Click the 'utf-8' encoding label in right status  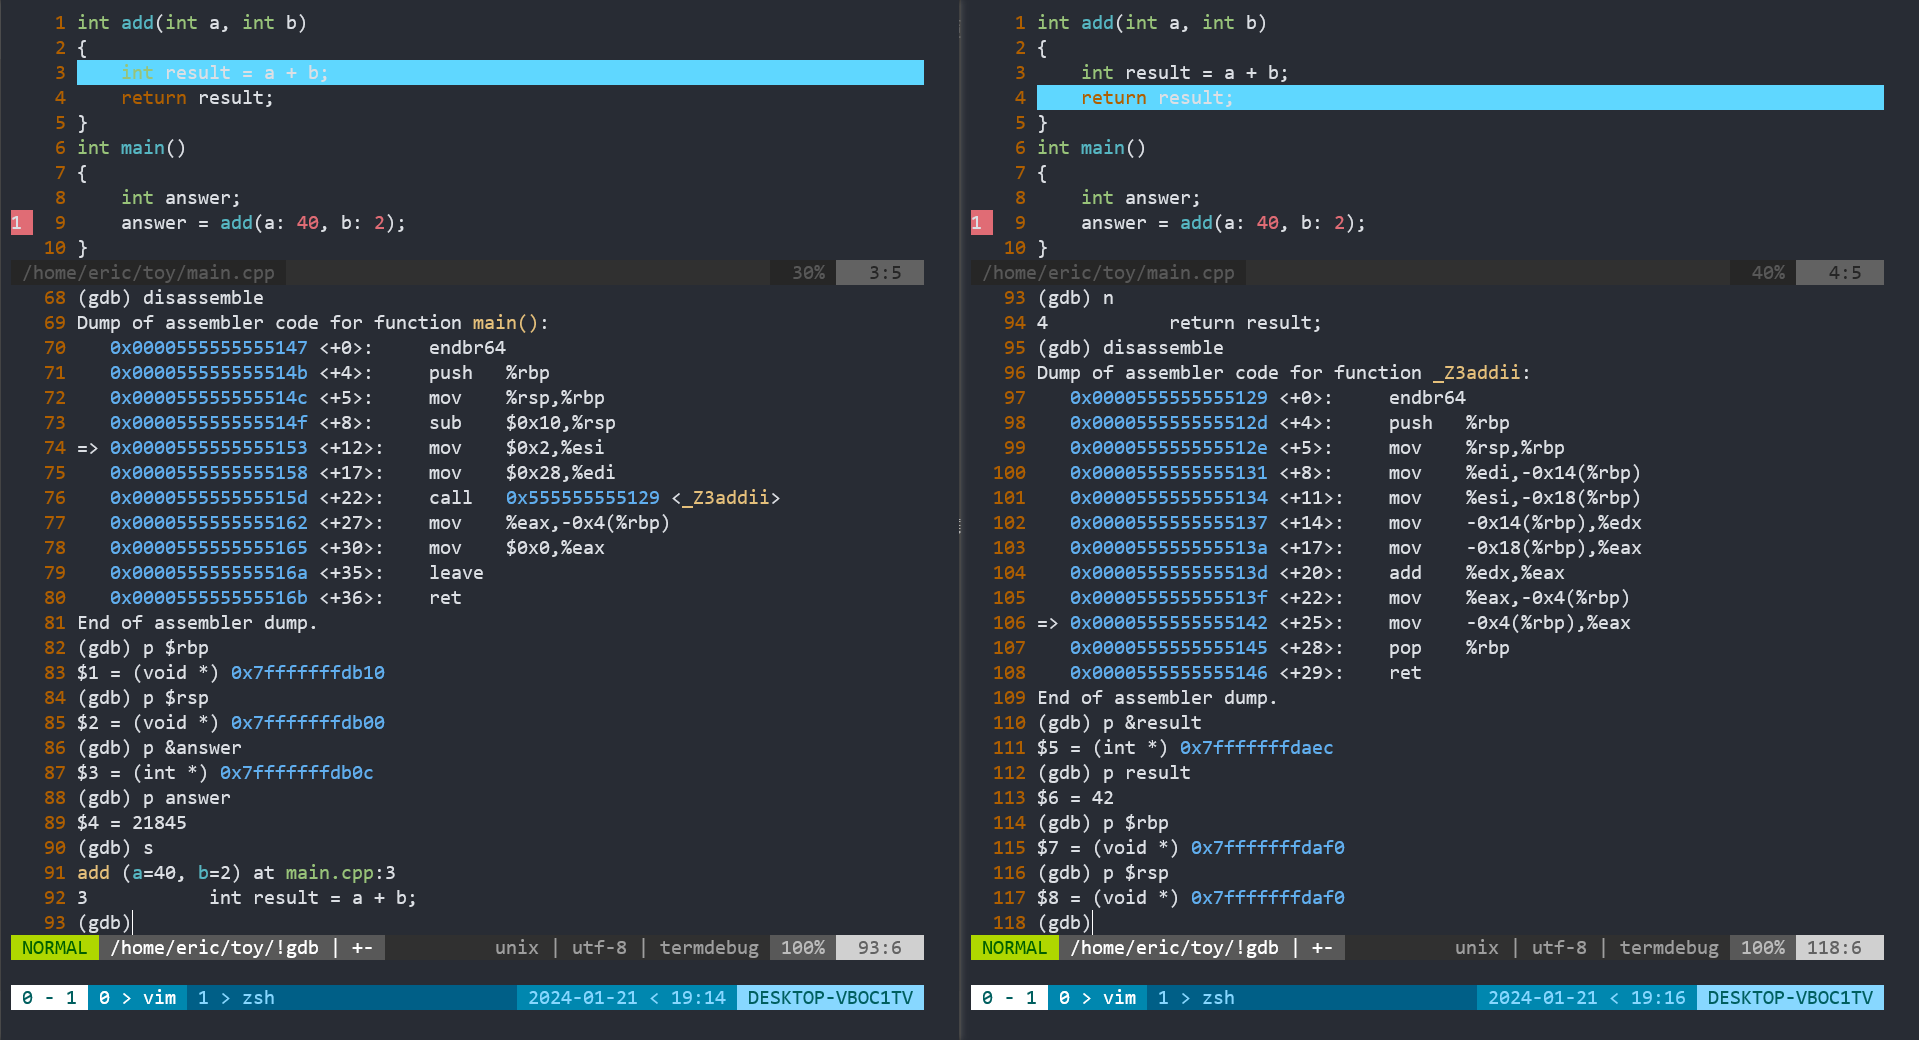tap(1559, 948)
